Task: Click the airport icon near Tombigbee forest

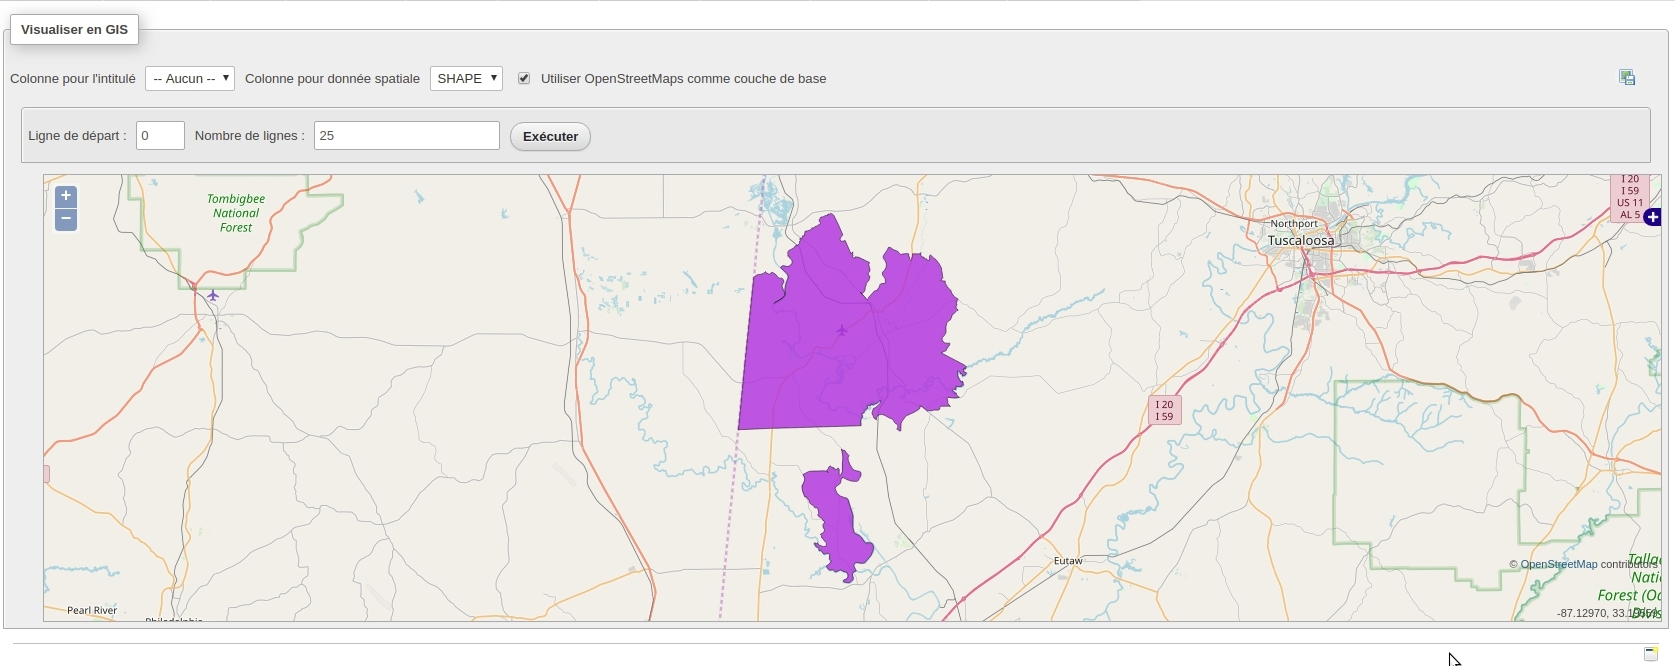Action: click(x=213, y=295)
